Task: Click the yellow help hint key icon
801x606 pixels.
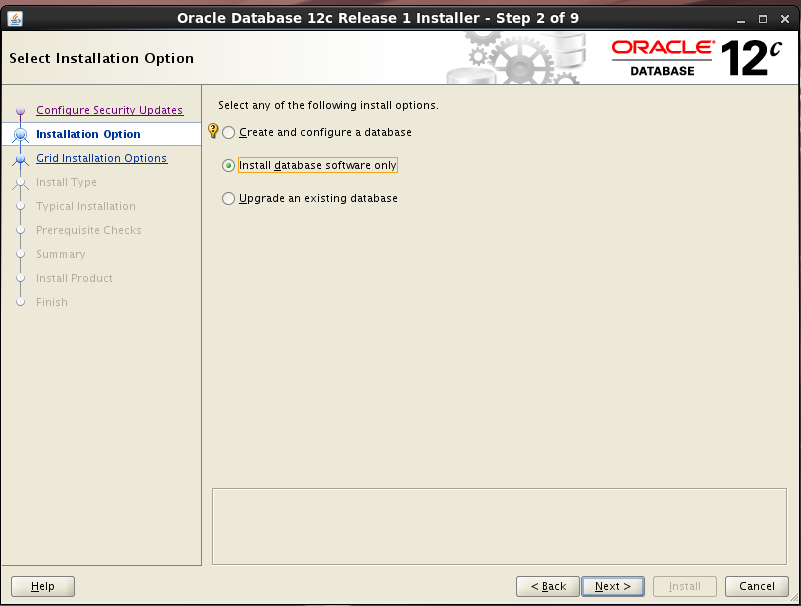Action: 214,131
